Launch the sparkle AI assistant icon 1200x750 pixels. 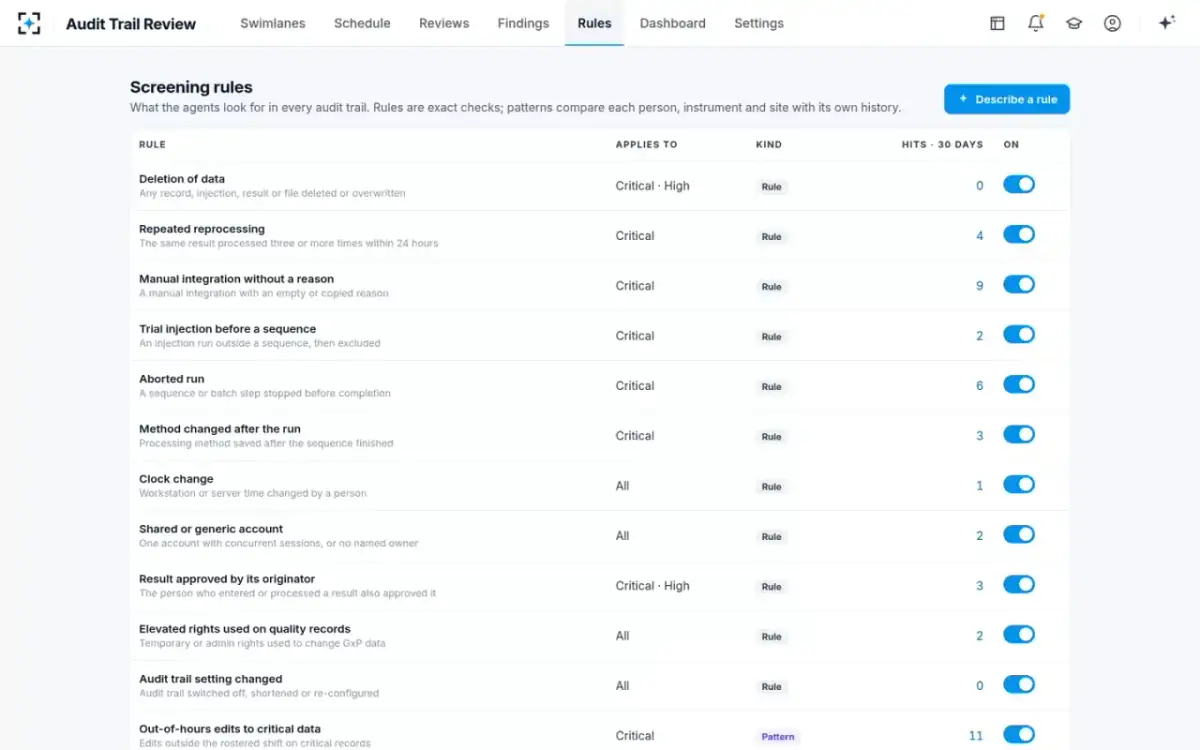coord(1166,23)
